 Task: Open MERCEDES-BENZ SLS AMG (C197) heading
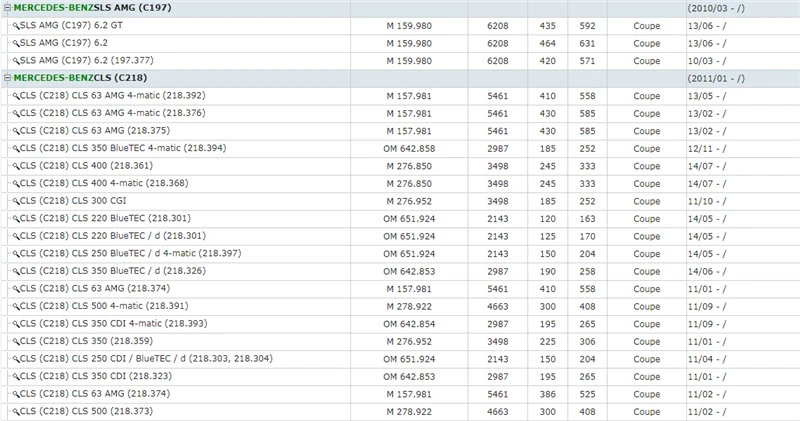pyautogui.click(x=92, y=8)
